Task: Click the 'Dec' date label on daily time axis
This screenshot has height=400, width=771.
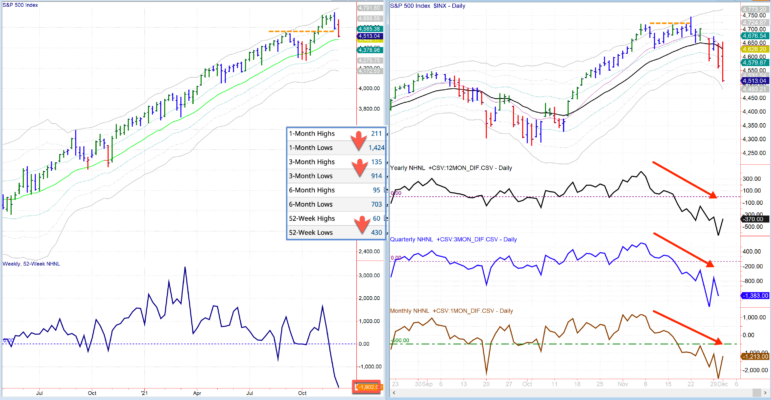Action: point(722,384)
